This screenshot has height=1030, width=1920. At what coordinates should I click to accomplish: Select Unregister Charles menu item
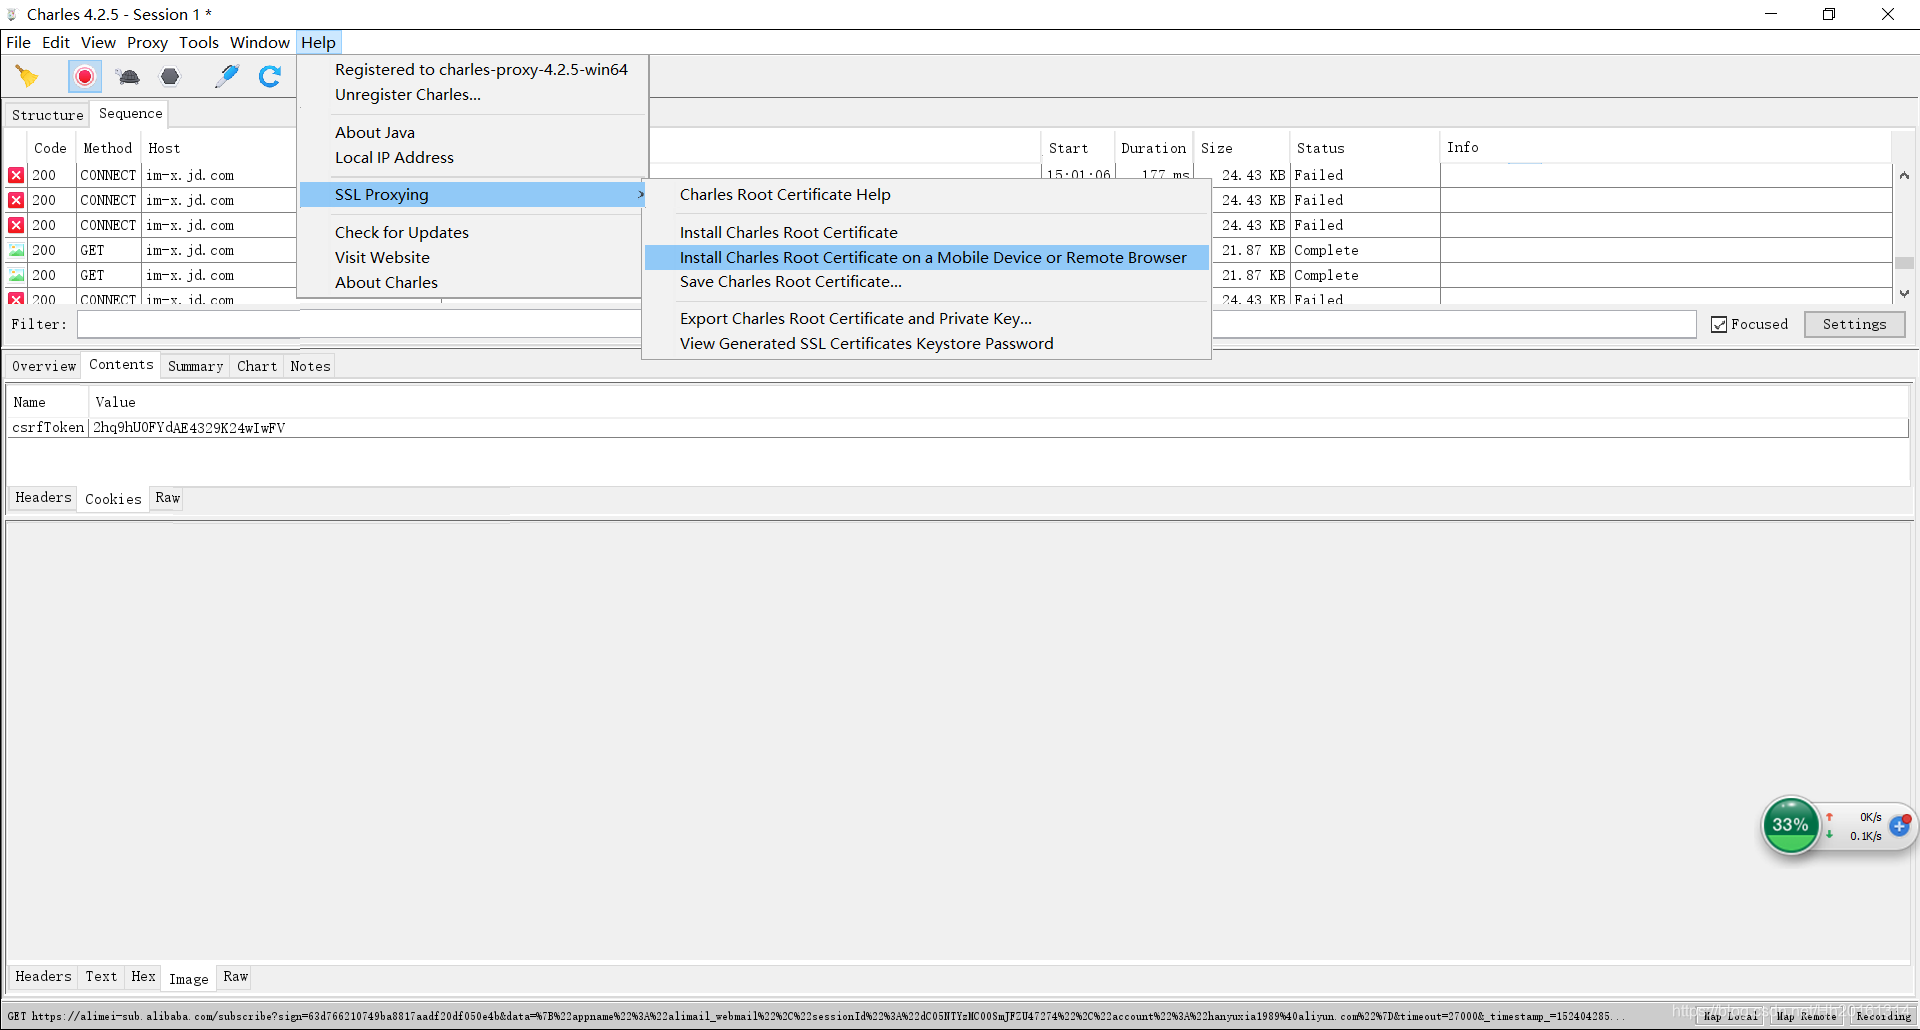coord(408,94)
